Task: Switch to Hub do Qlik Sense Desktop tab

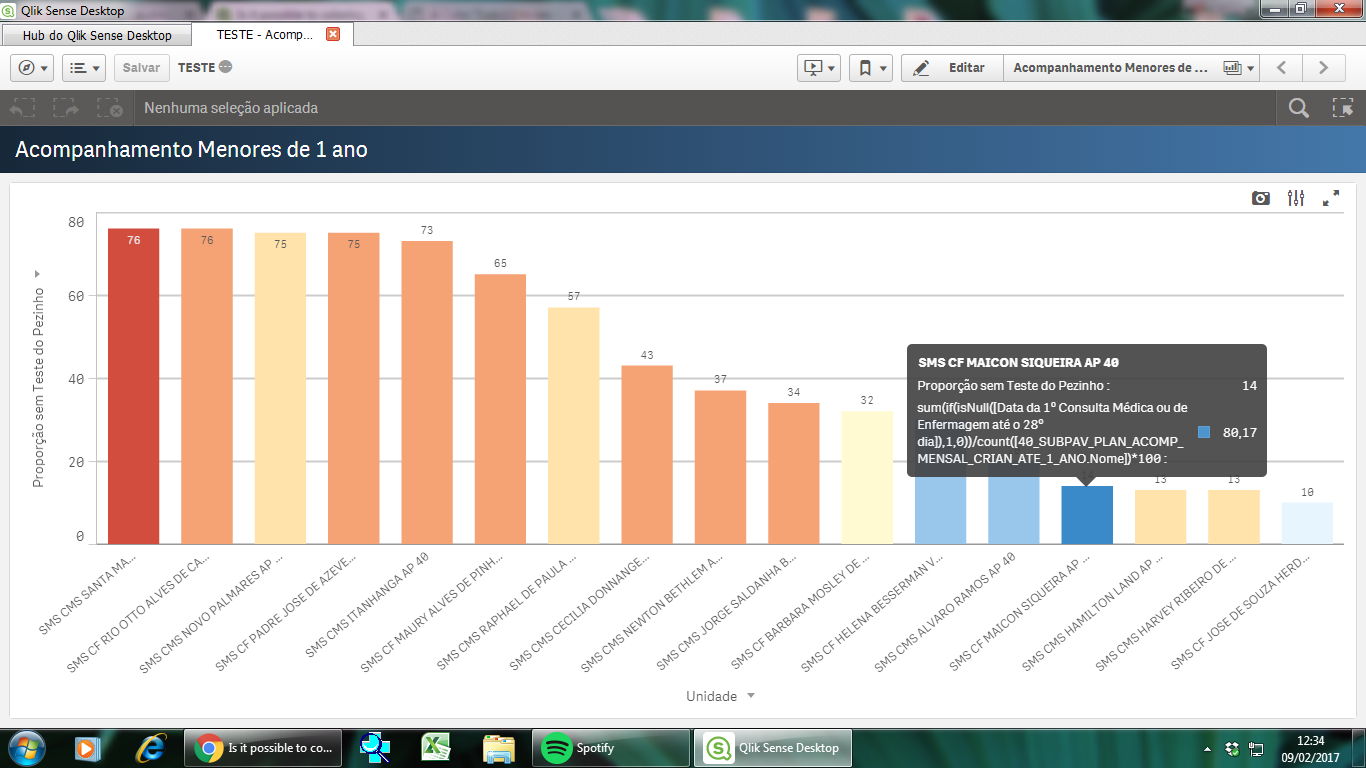Action: point(97,35)
